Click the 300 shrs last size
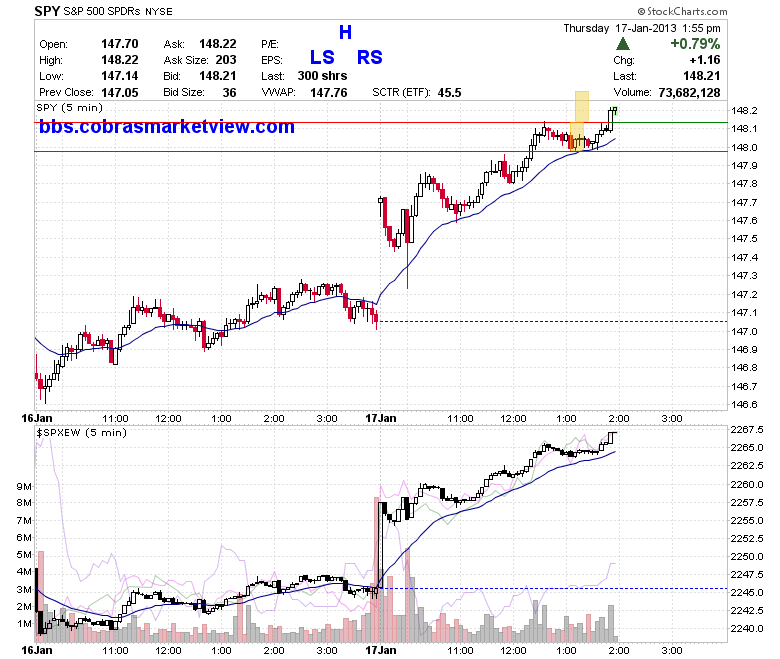The height and width of the screenshot is (659, 780). 322,76
